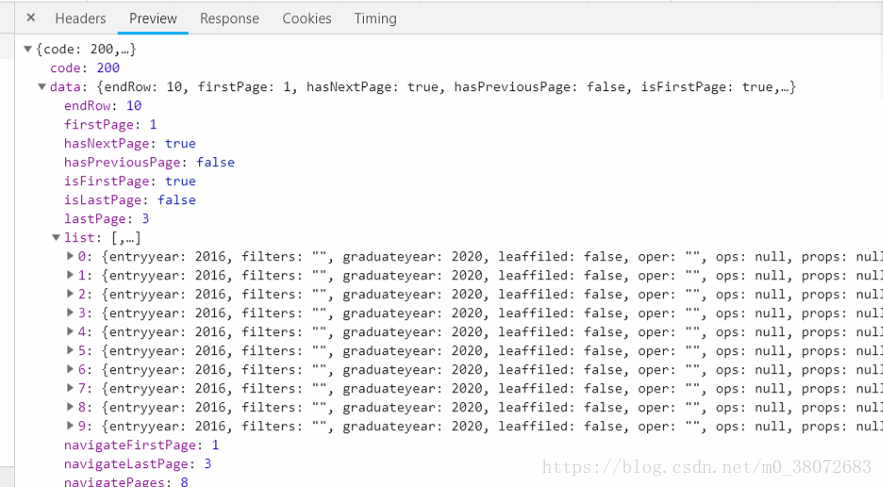Select the Preview tab
Viewport: 883px width, 487px height.
(x=153, y=19)
